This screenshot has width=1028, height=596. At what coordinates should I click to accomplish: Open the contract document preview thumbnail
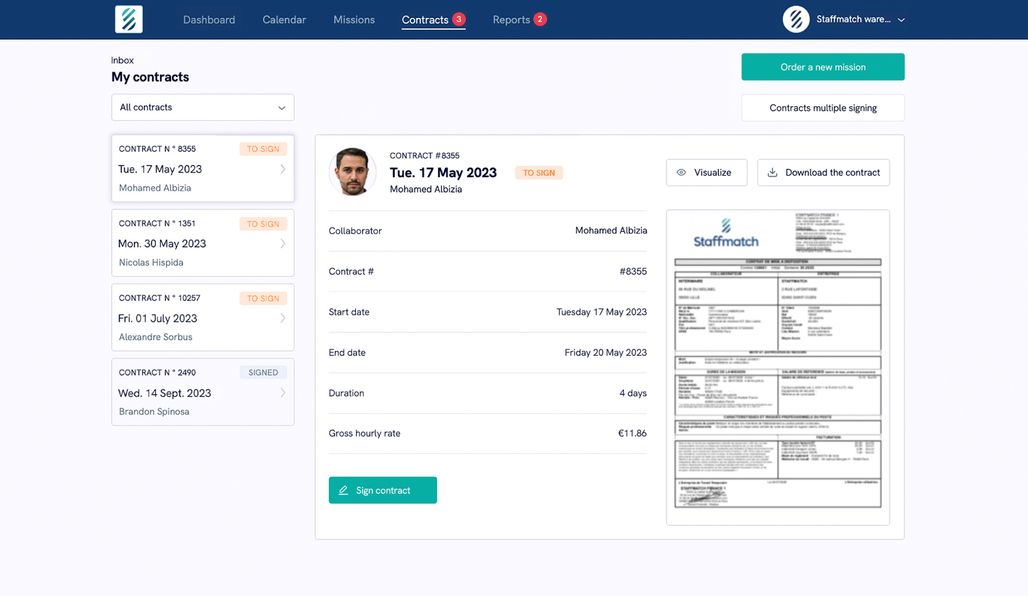[x=778, y=368]
